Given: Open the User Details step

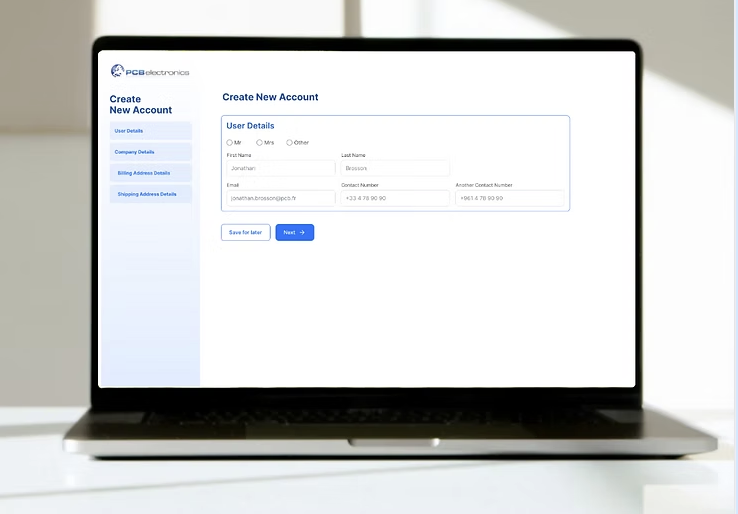Looking at the screenshot, I should tap(151, 131).
